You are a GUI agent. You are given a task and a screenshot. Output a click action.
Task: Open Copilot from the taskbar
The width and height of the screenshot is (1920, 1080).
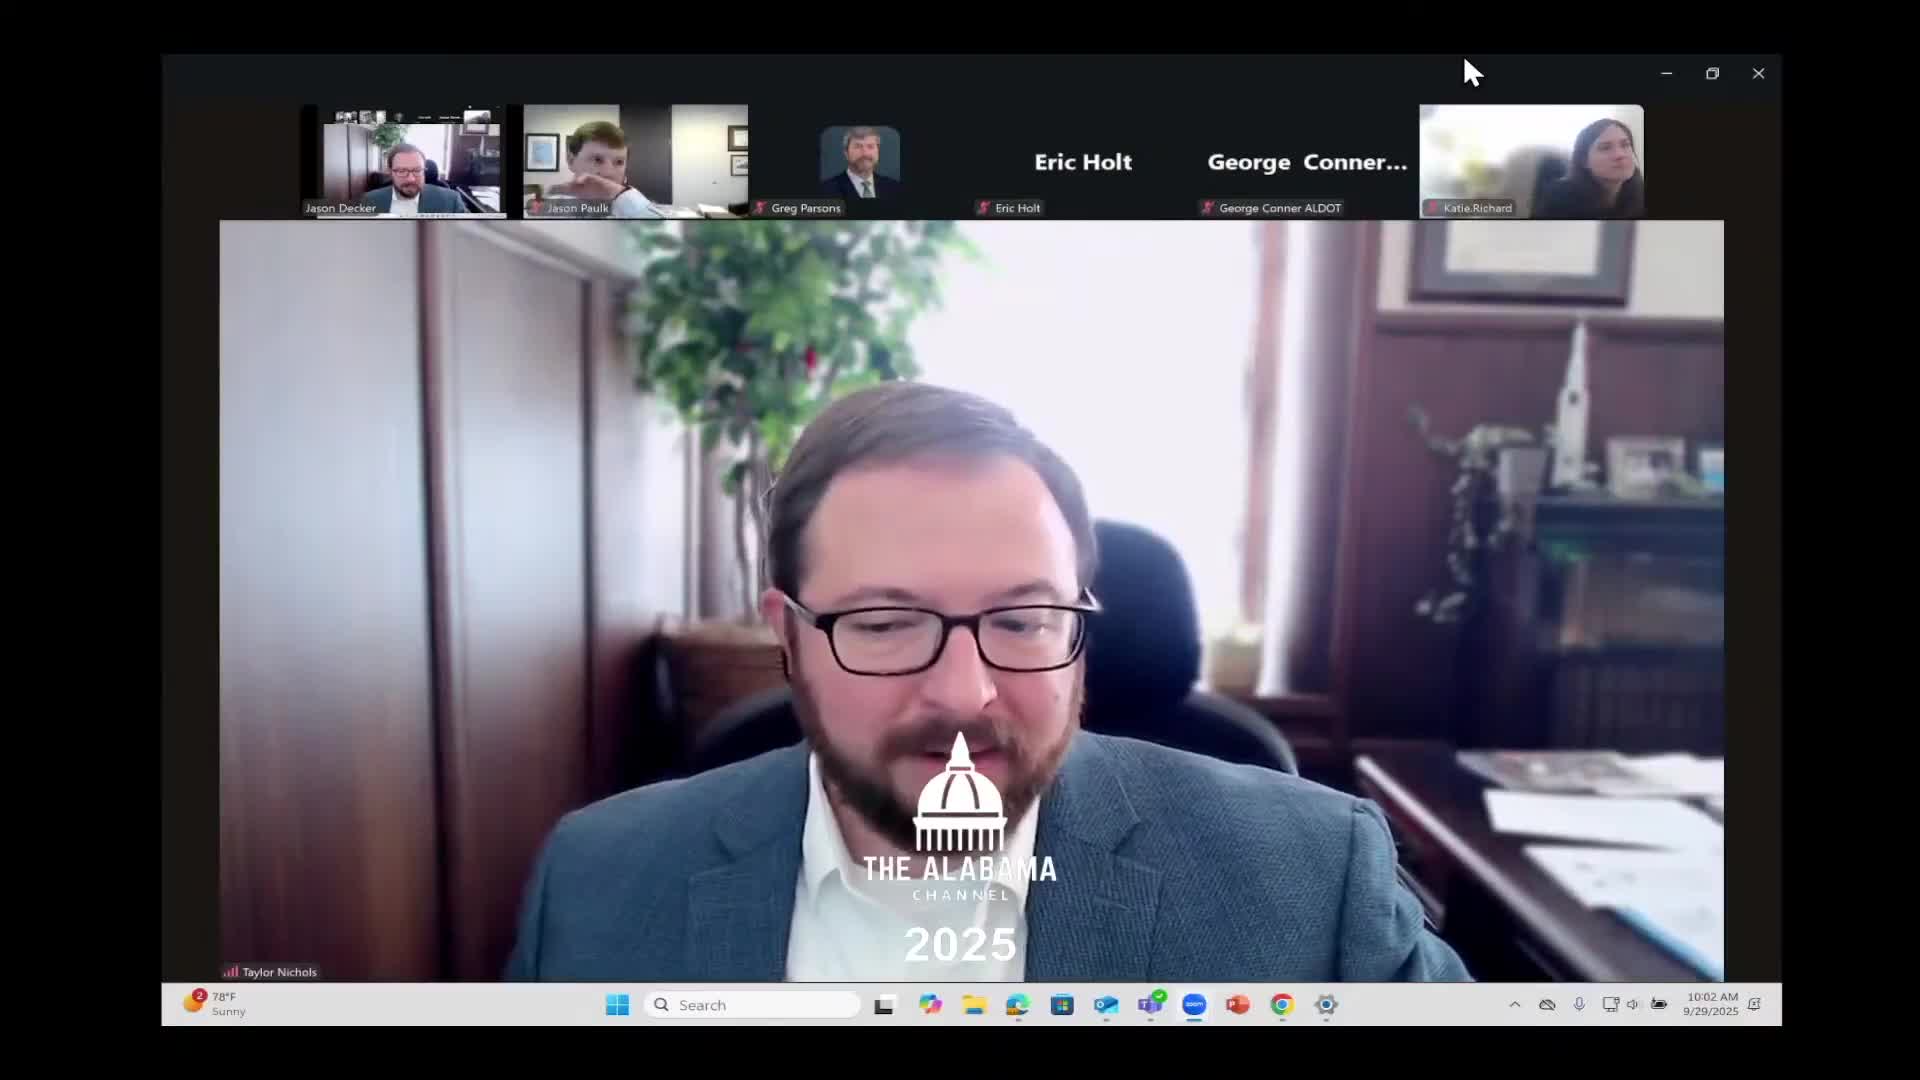(x=930, y=1005)
